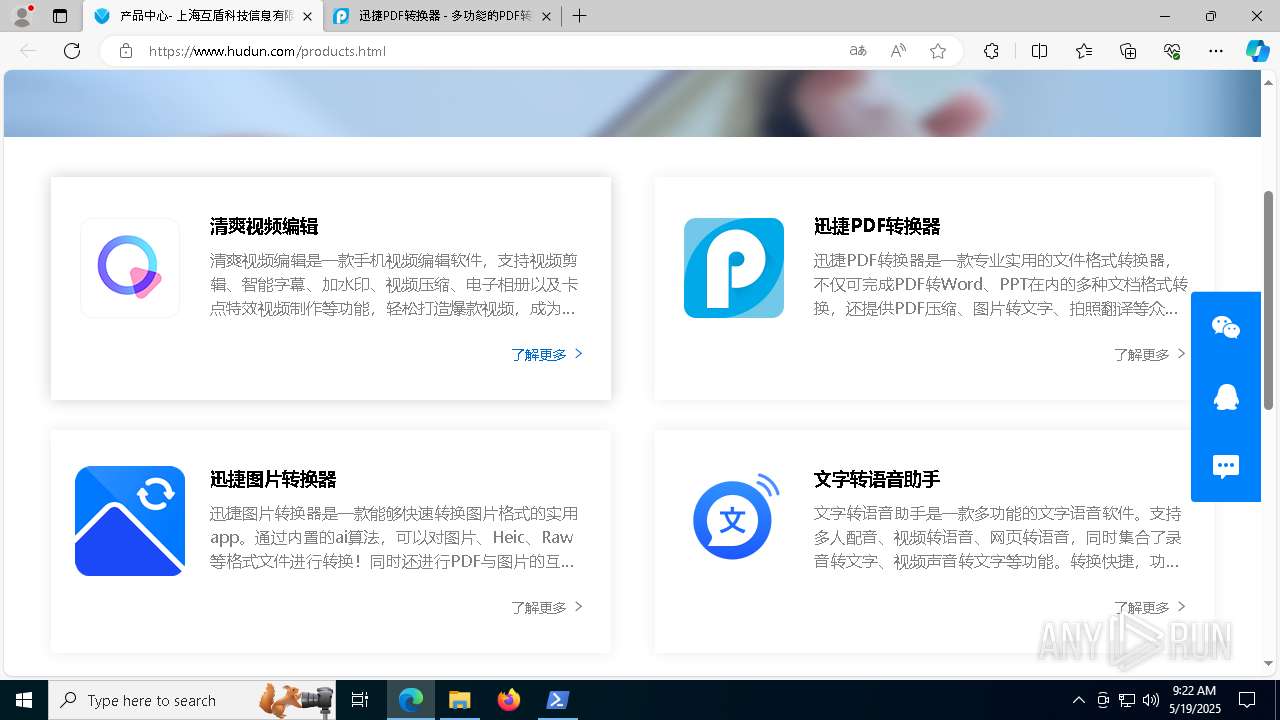The image size is (1280, 720).
Task: Open a new tab with plus button
Action: click(x=579, y=16)
